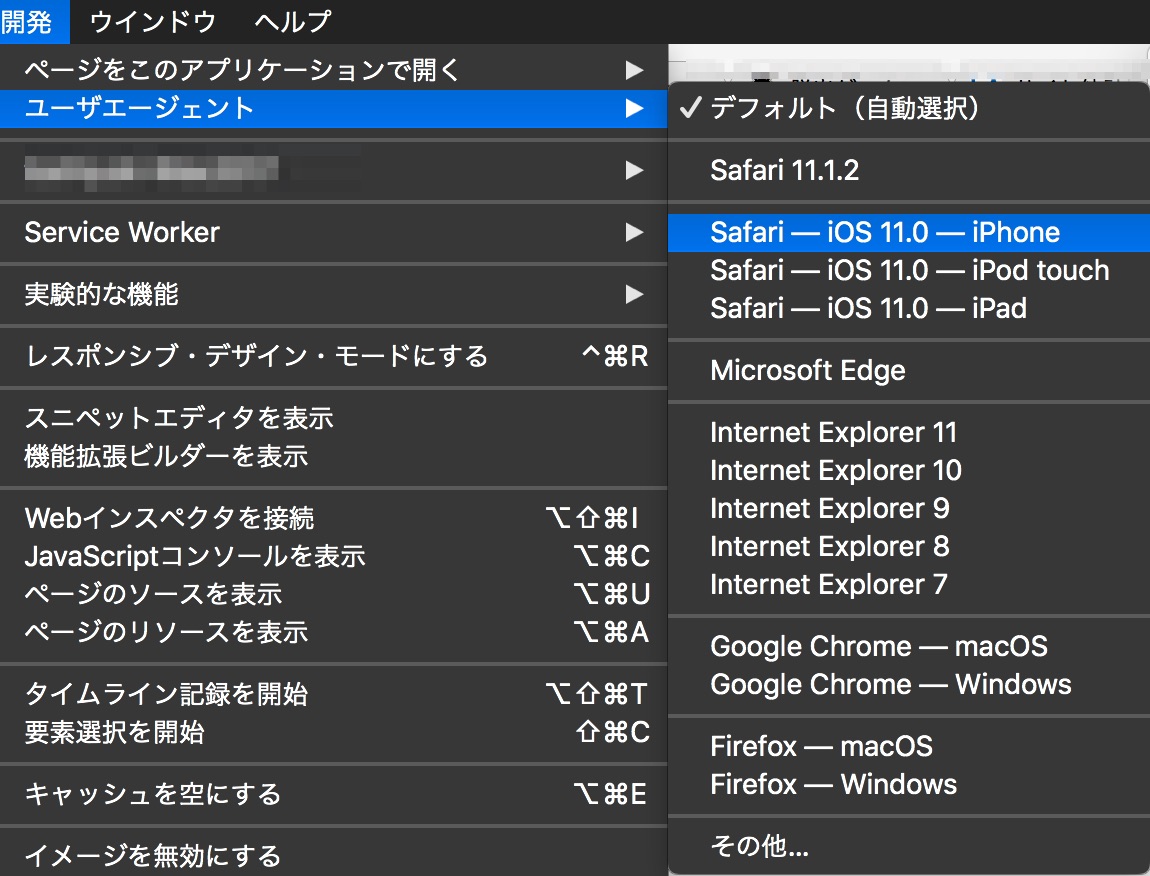Select Webインスペクタを接続
This screenshot has height=876, width=1150.
(x=334, y=518)
